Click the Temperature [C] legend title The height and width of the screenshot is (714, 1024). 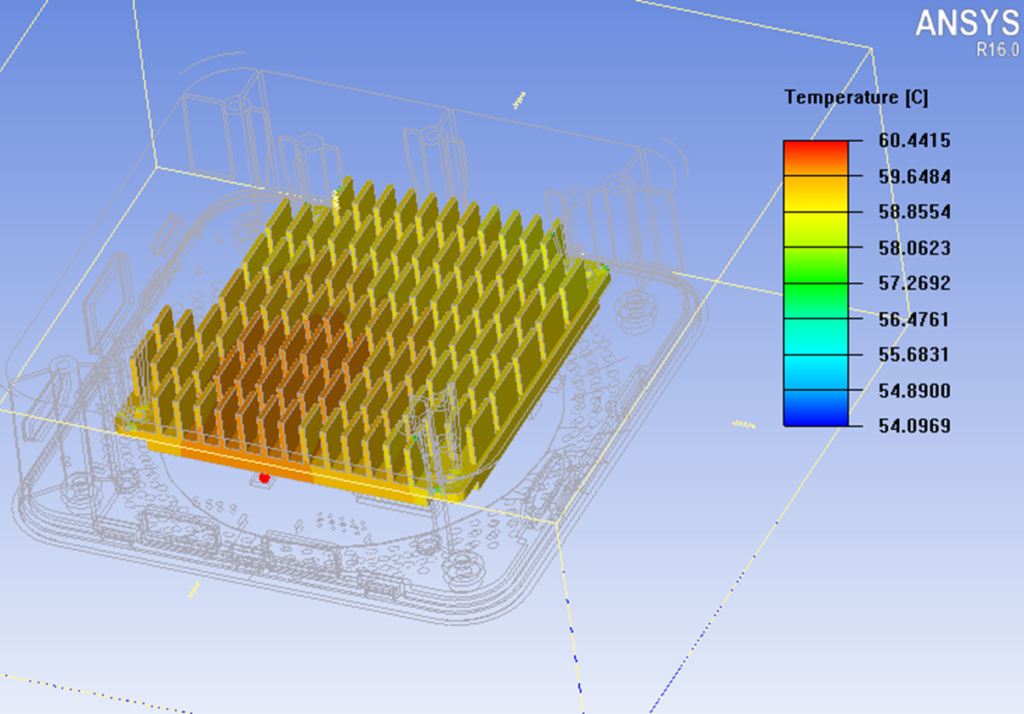pyautogui.click(x=856, y=98)
